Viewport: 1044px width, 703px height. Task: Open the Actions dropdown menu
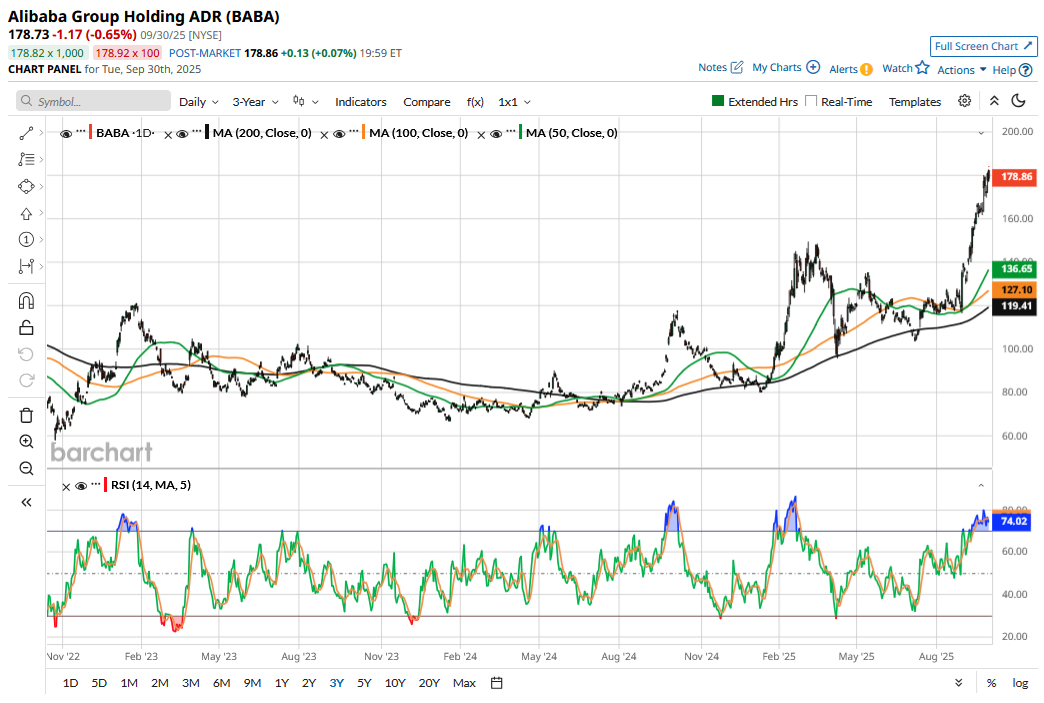pos(962,69)
